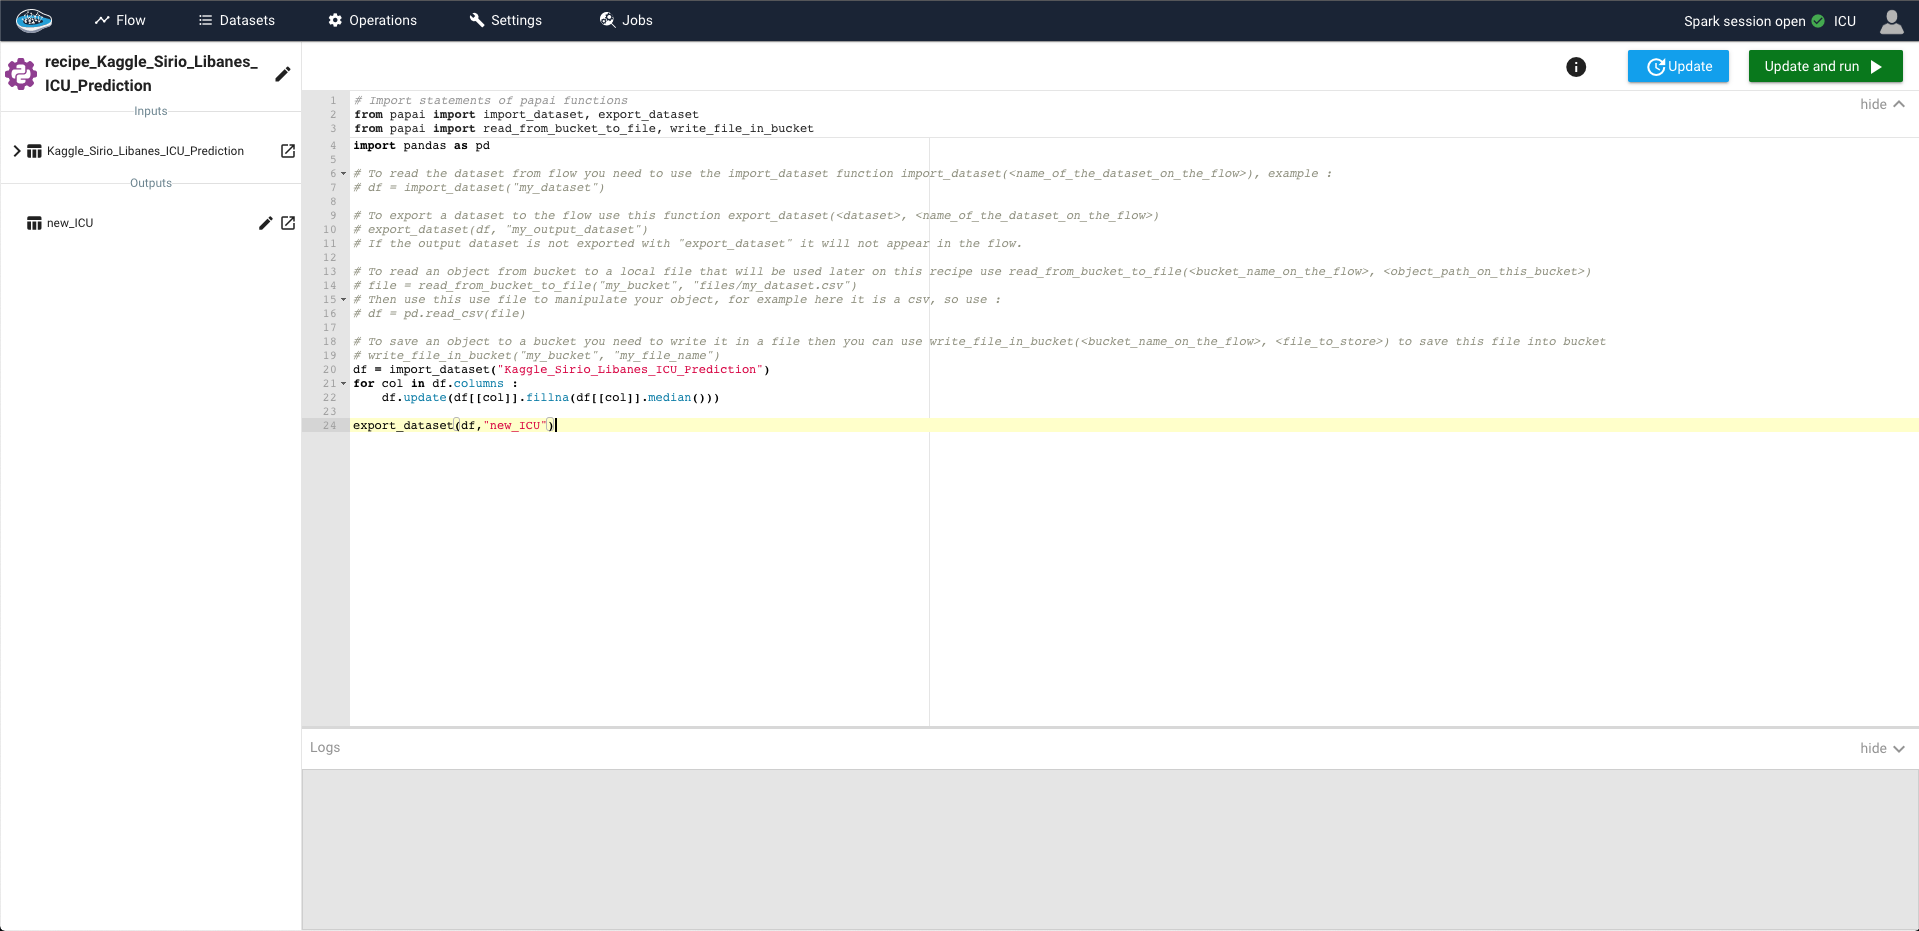Fold code at line 21 arrow
This screenshot has width=1919, height=931.
click(344, 384)
